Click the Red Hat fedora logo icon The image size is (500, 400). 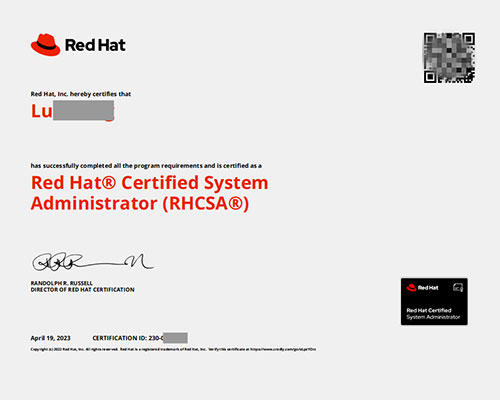[x=45, y=44]
